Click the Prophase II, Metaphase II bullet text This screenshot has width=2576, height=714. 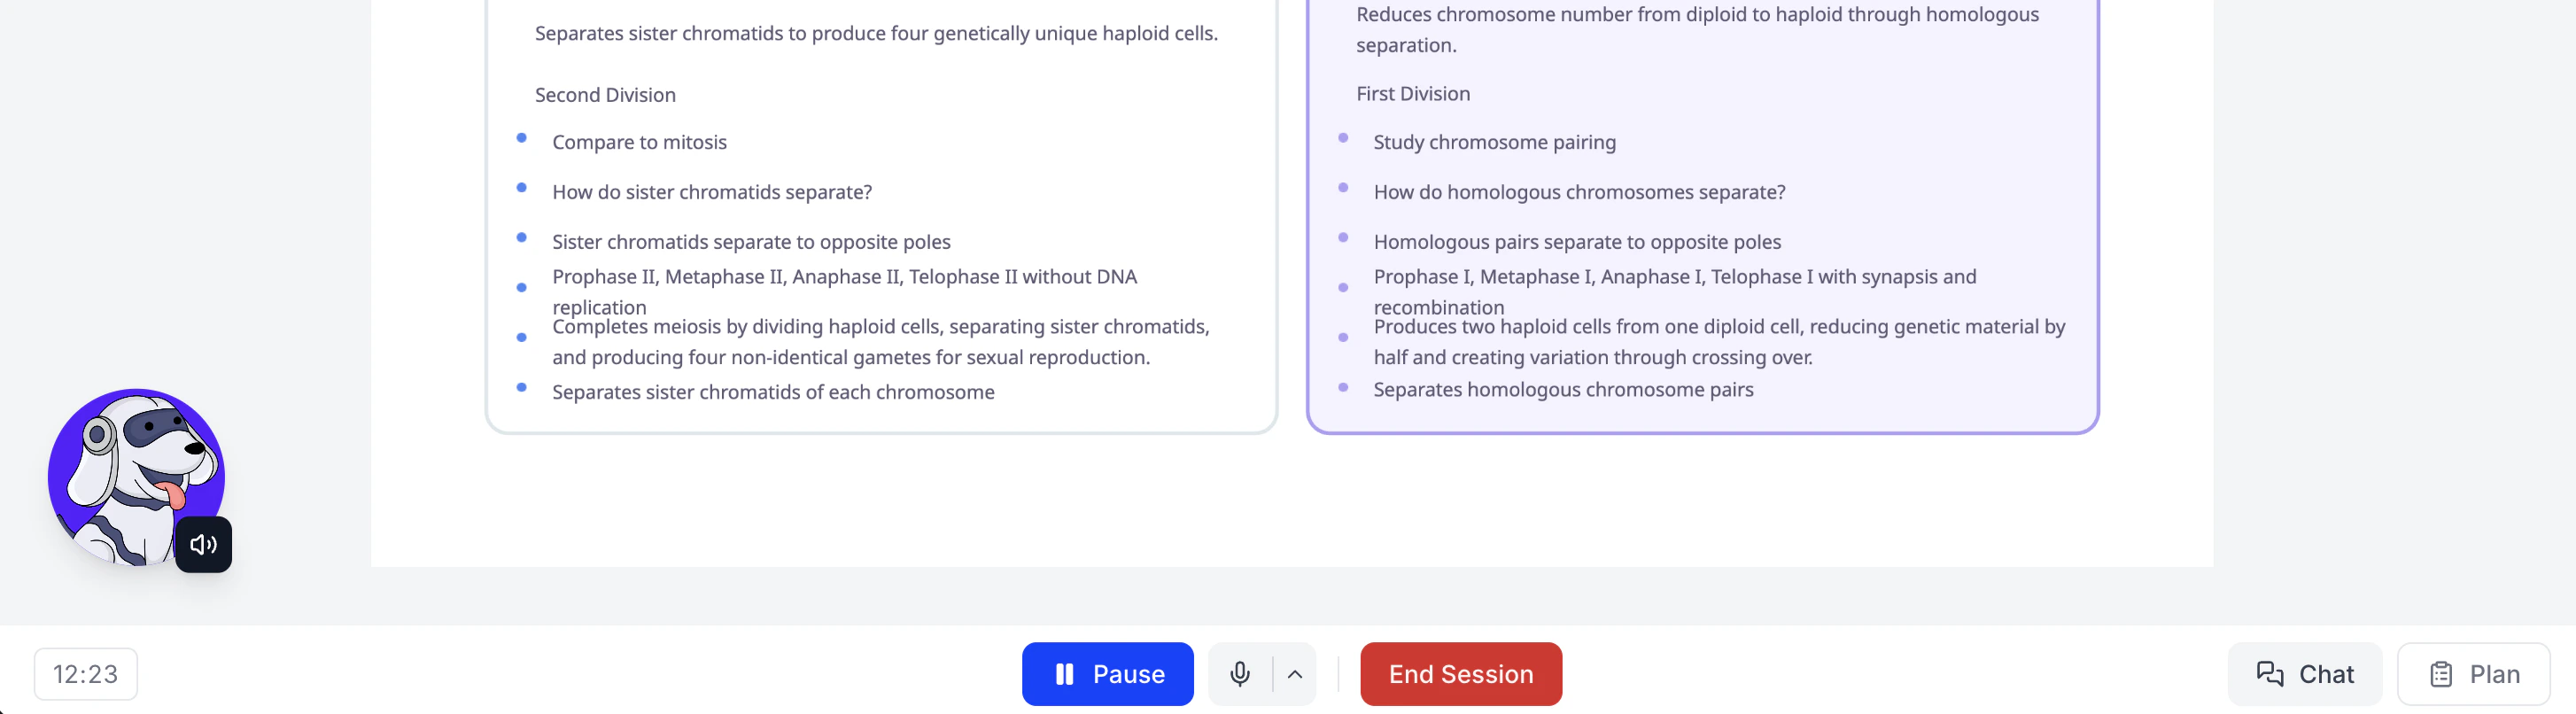pos(843,277)
